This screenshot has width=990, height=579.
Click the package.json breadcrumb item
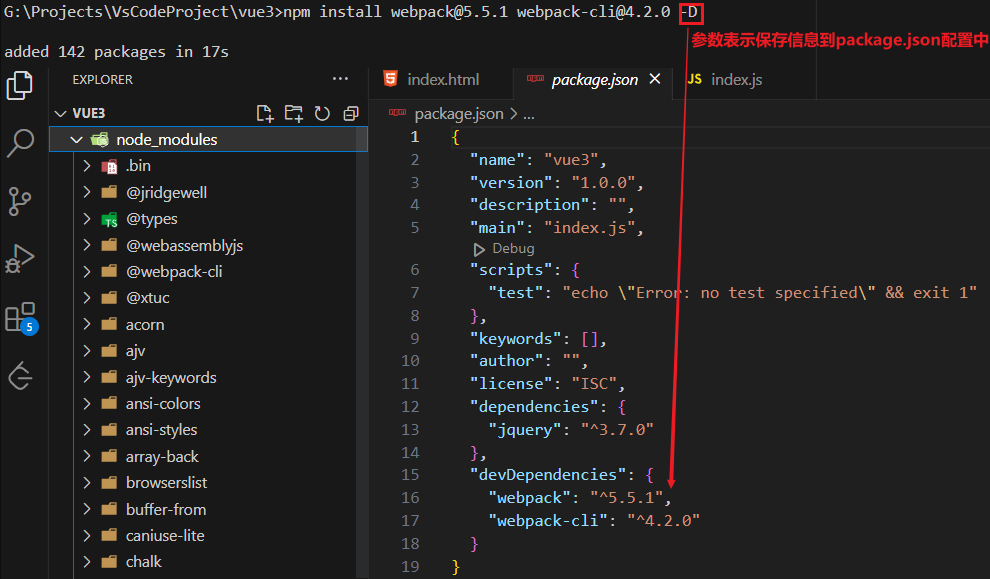click(459, 114)
